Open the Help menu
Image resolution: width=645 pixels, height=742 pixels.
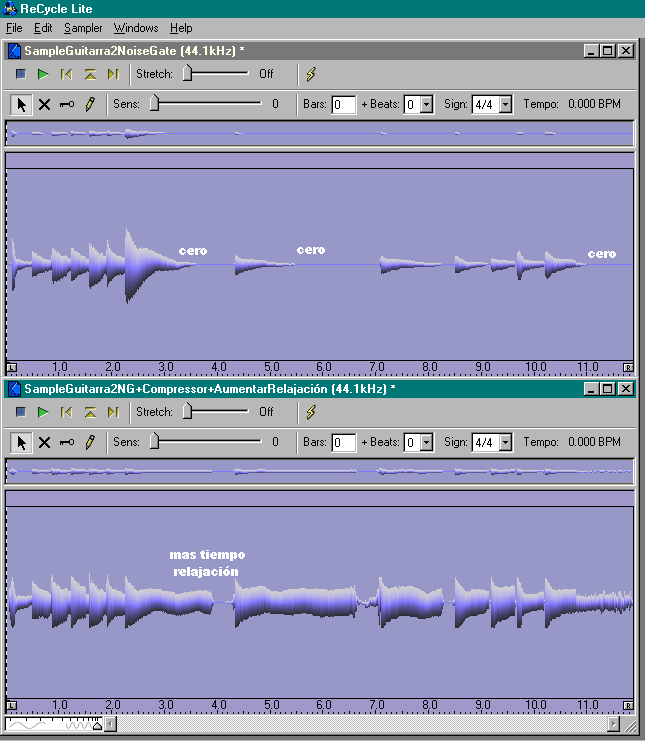click(181, 28)
